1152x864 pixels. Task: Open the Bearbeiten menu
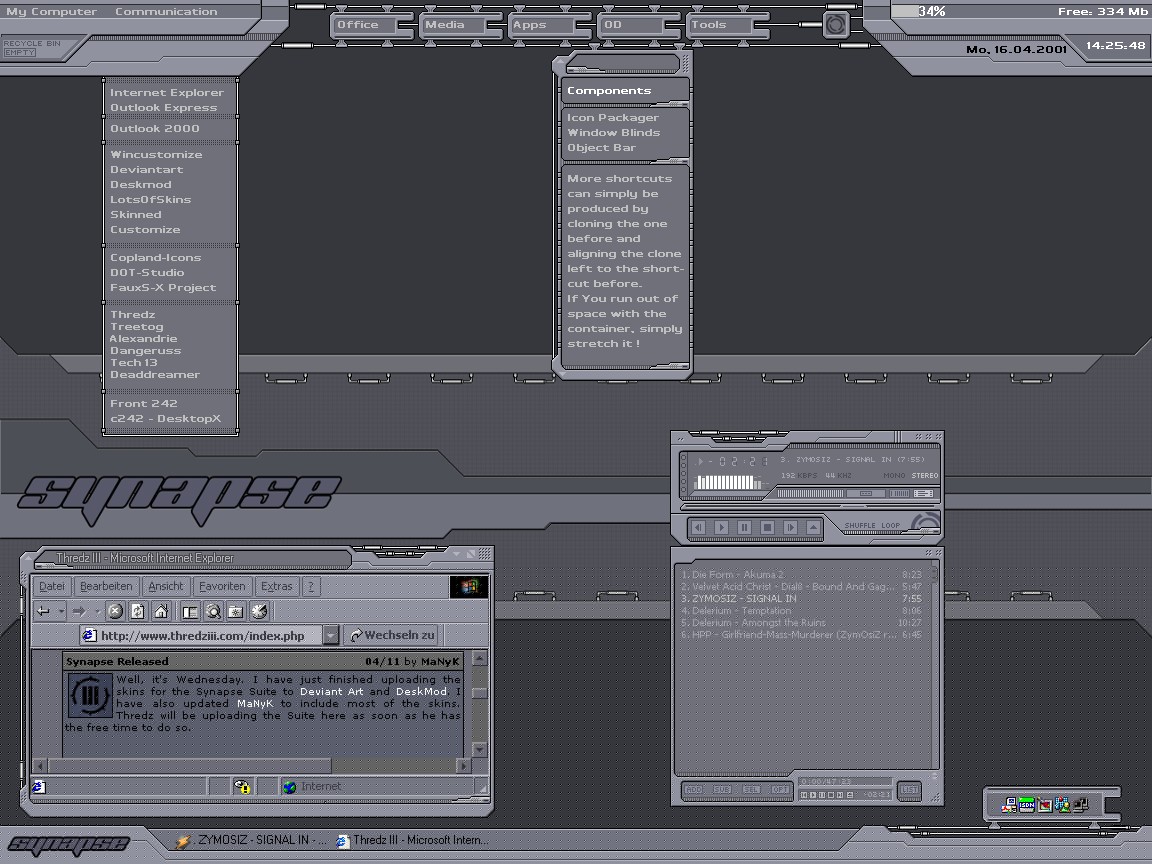[106, 586]
